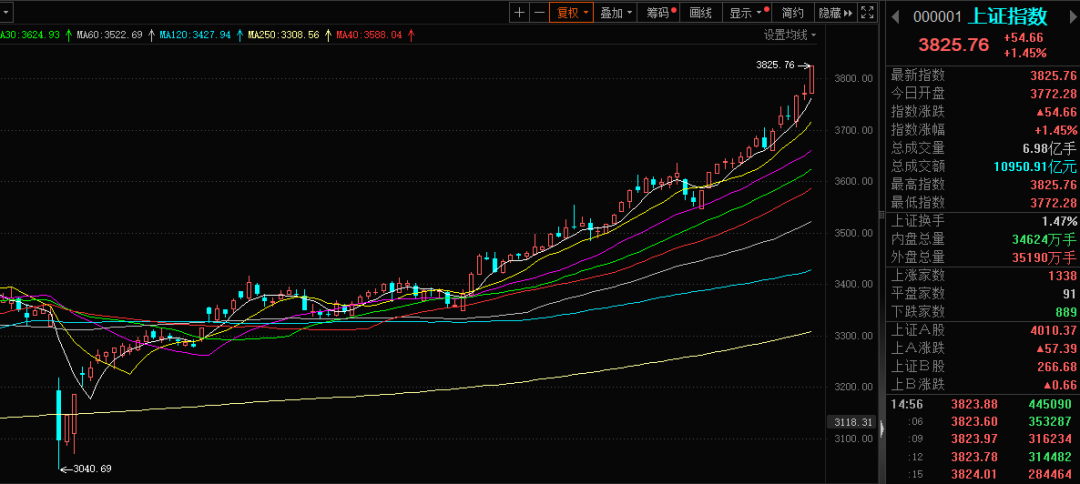The height and width of the screenshot is (484, 1080).
Task: Click the +54.66 change value in header
Action: [1023, 38]
